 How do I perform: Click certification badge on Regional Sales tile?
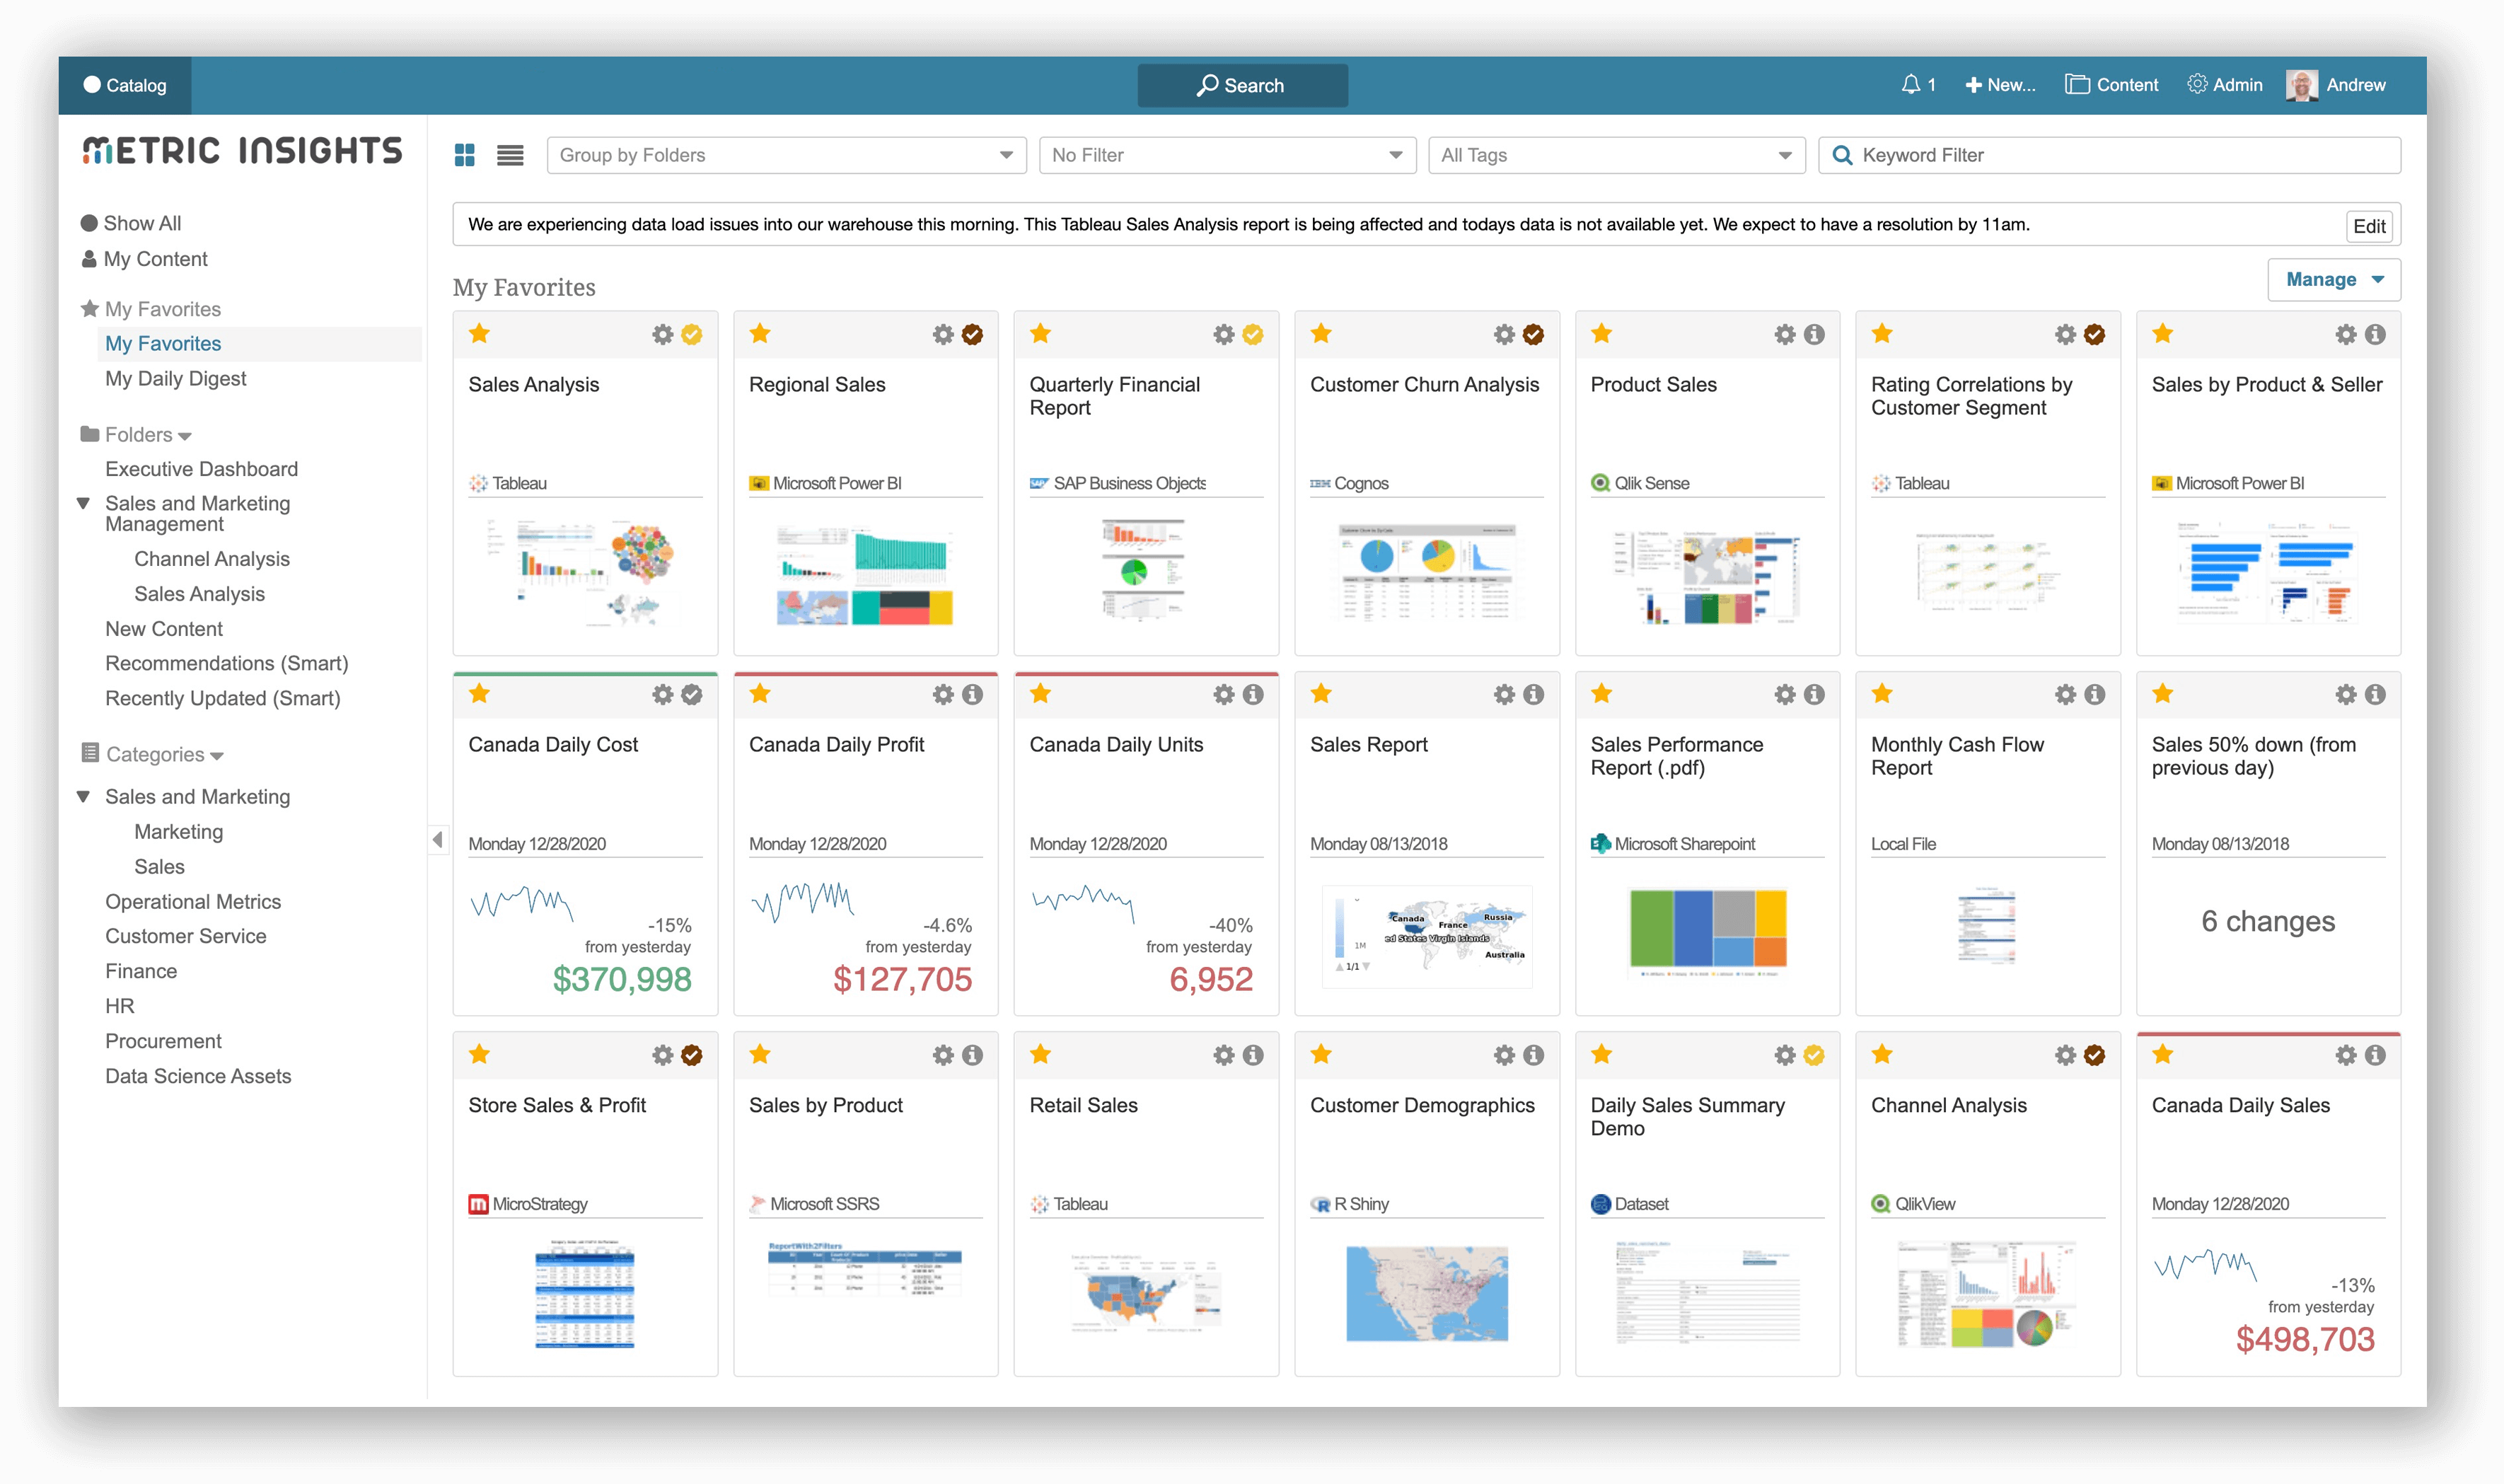pos(972,334)
